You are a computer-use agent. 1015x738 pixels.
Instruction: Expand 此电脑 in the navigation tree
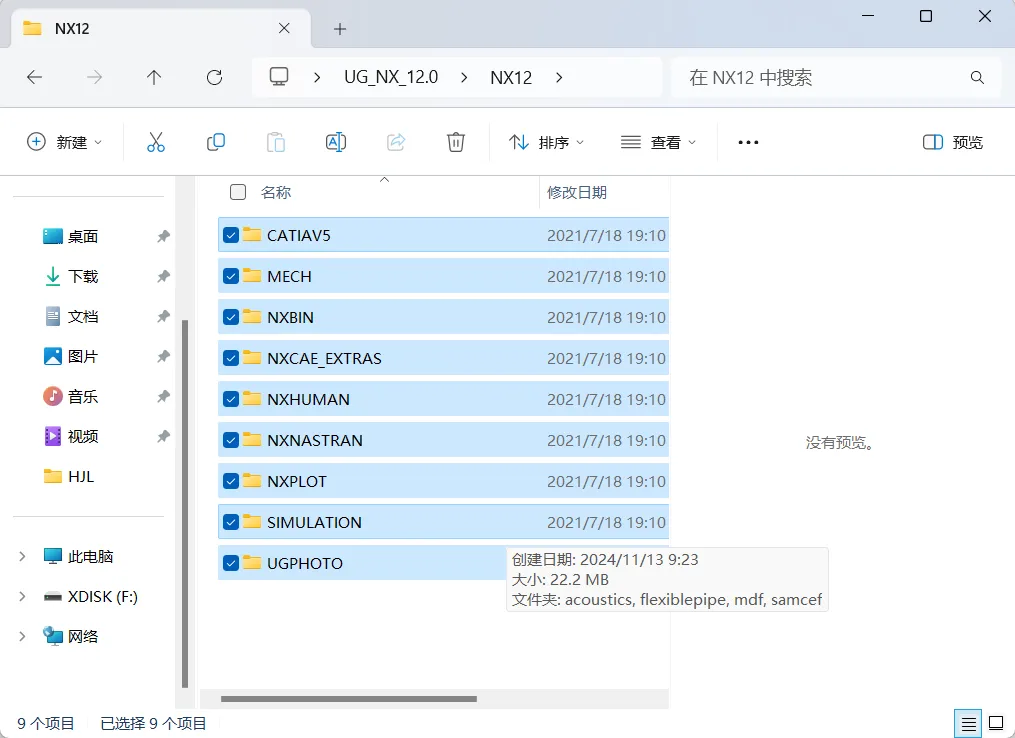point(22,557)
